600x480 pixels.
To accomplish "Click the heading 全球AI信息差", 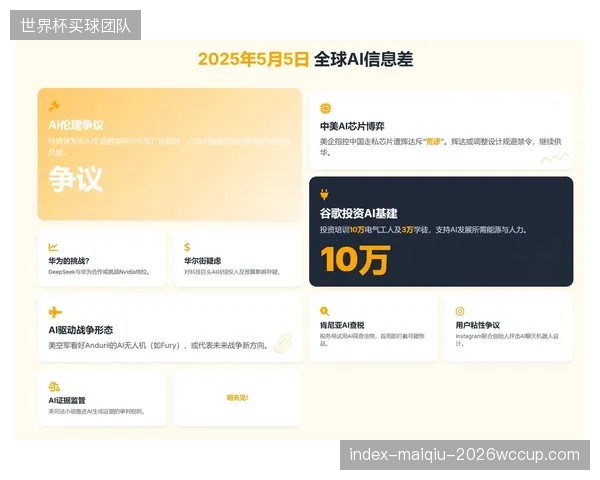I will (364, 59).
